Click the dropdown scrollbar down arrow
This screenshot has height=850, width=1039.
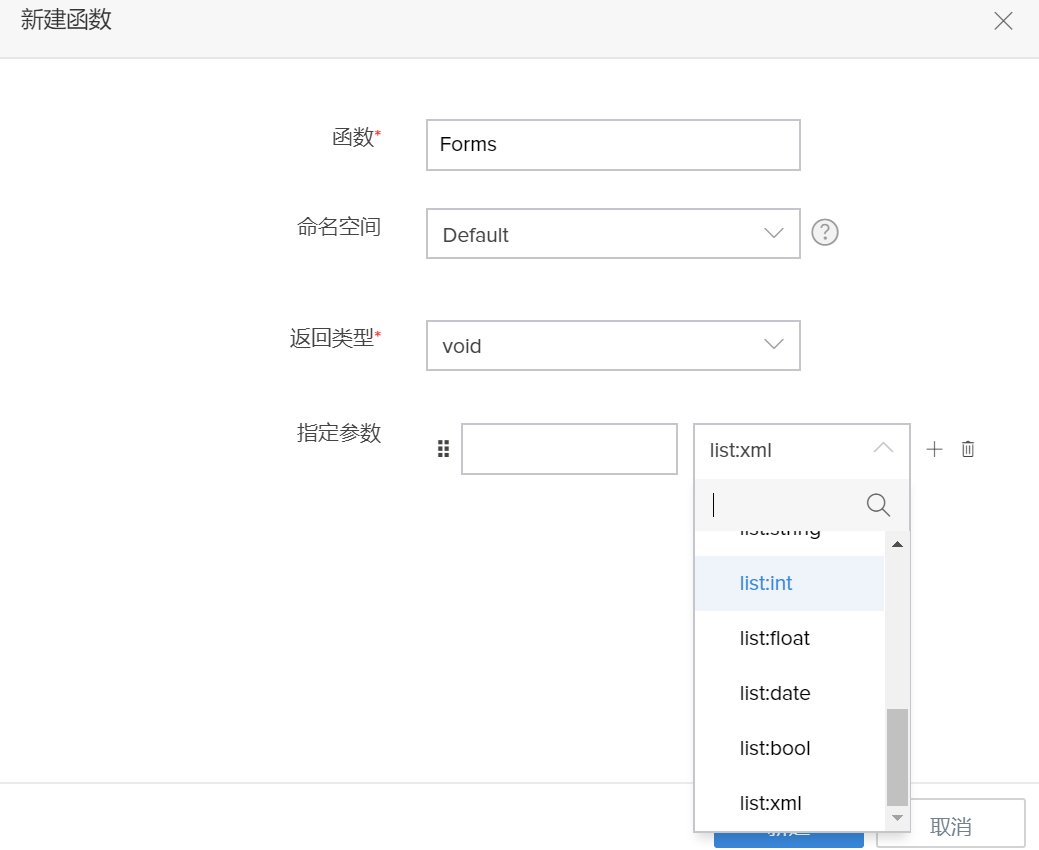[x=897, y=818]
